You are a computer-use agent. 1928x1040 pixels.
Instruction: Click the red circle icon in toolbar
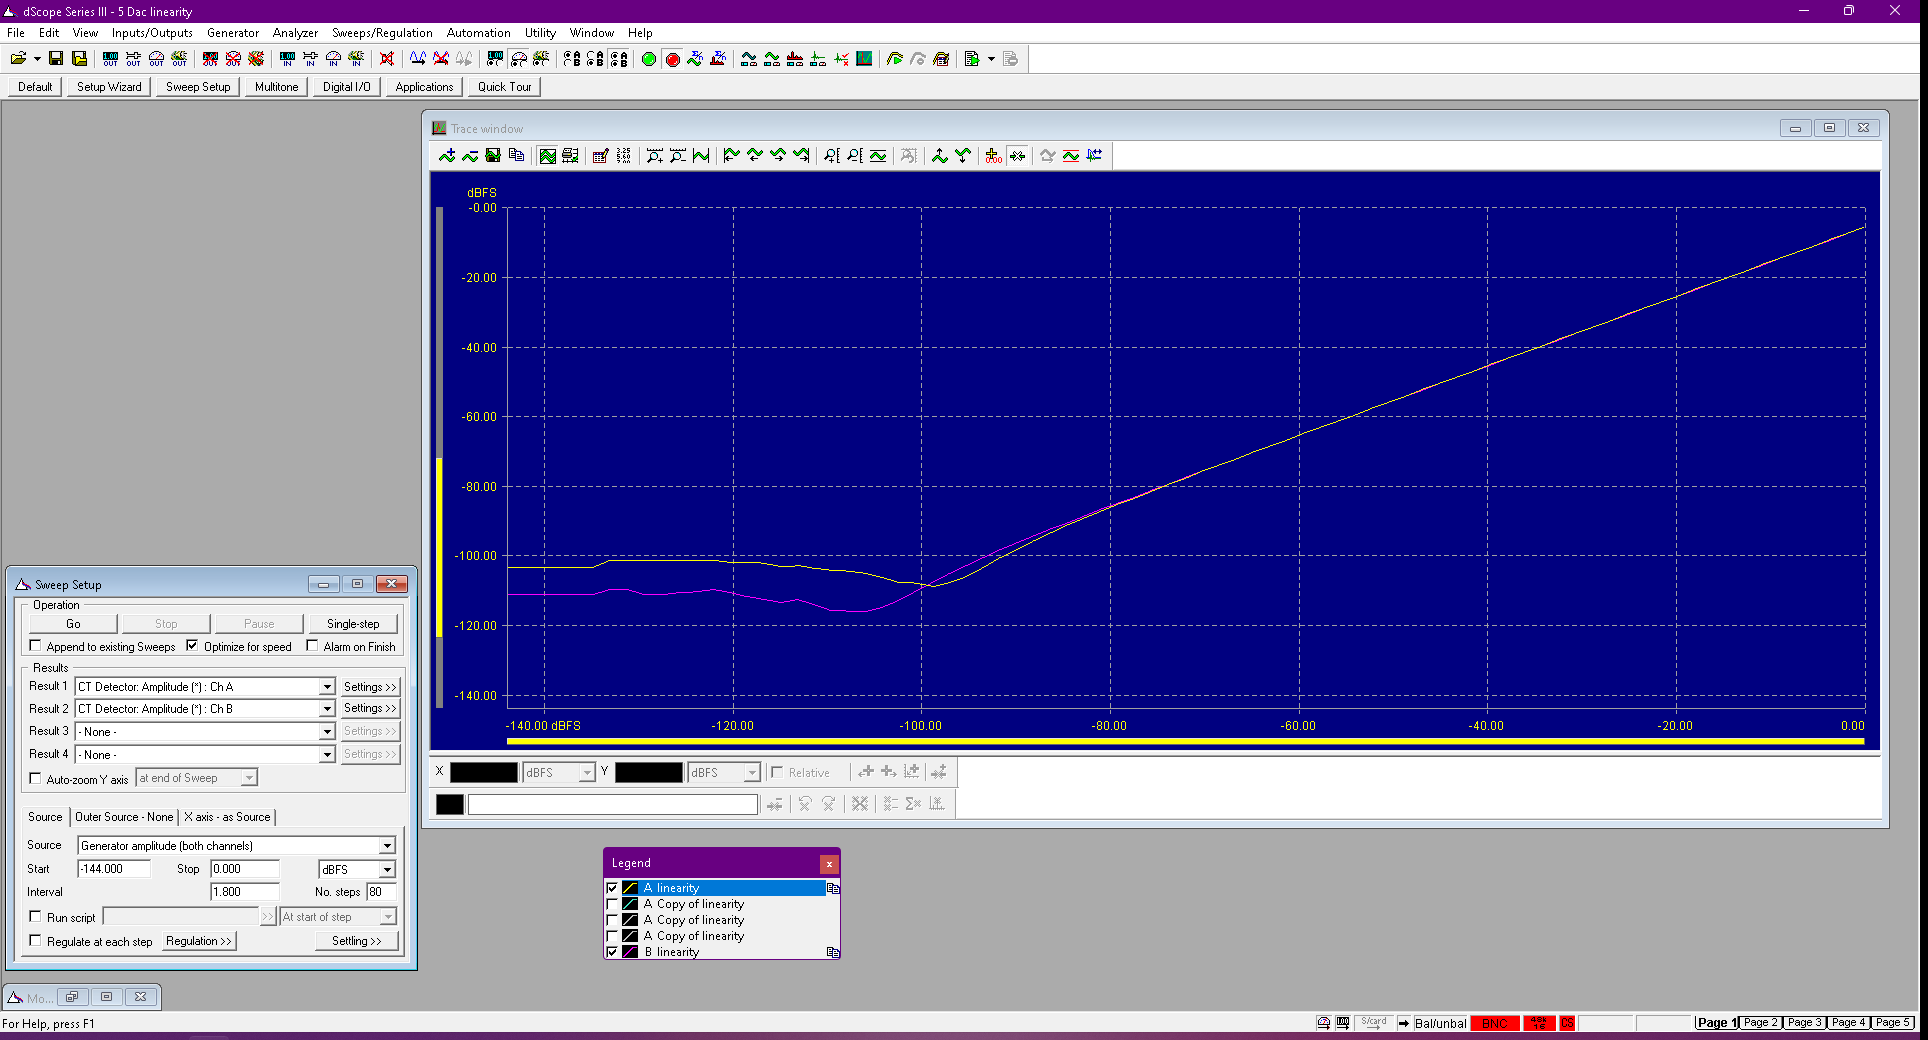click(x=673, y=59)
